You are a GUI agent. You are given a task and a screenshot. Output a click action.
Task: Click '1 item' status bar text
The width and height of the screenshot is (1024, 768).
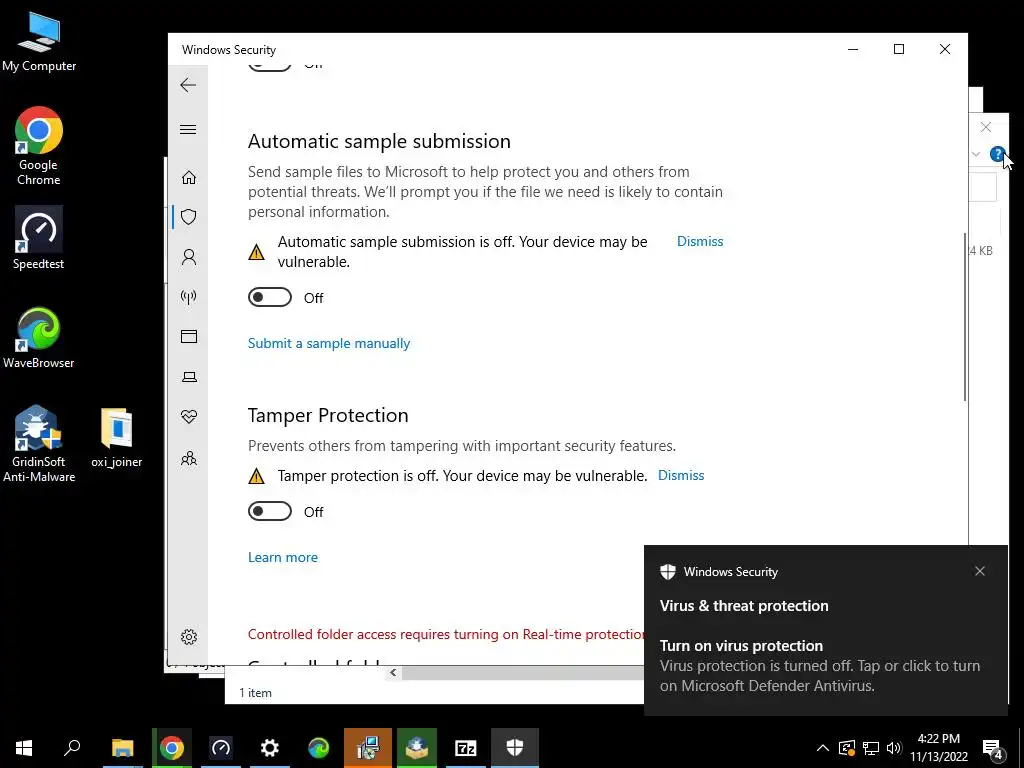point(255,693)
